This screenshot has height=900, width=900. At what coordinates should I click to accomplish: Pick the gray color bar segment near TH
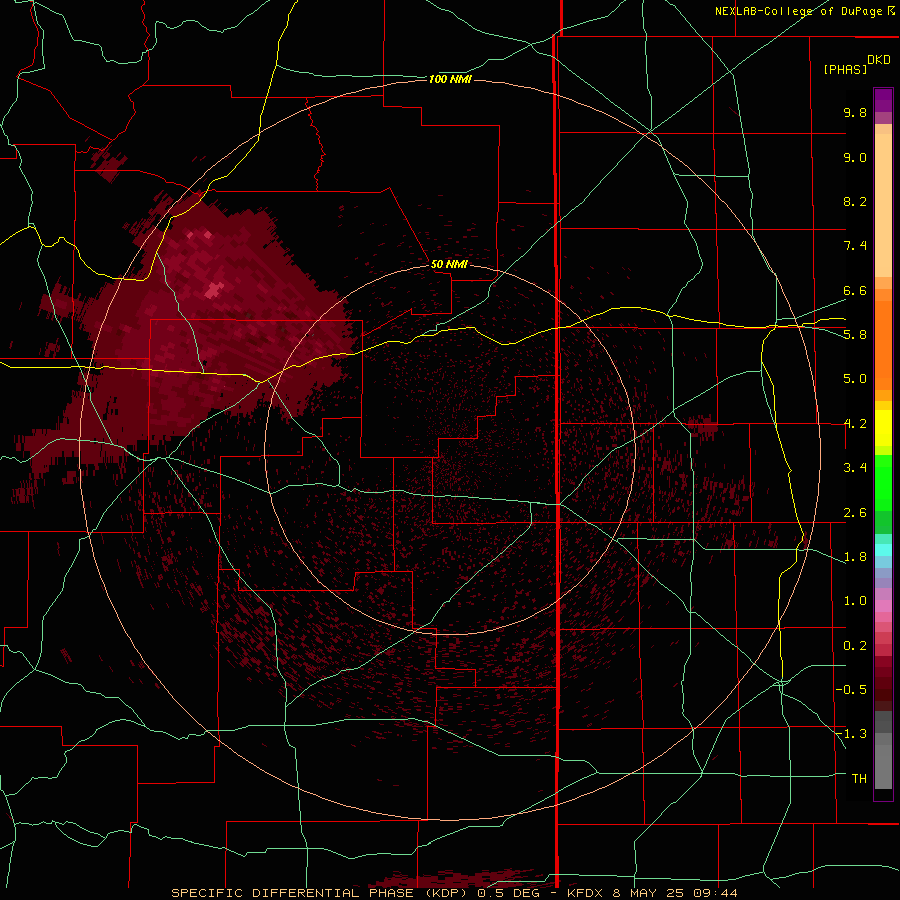tap(883, 766)
